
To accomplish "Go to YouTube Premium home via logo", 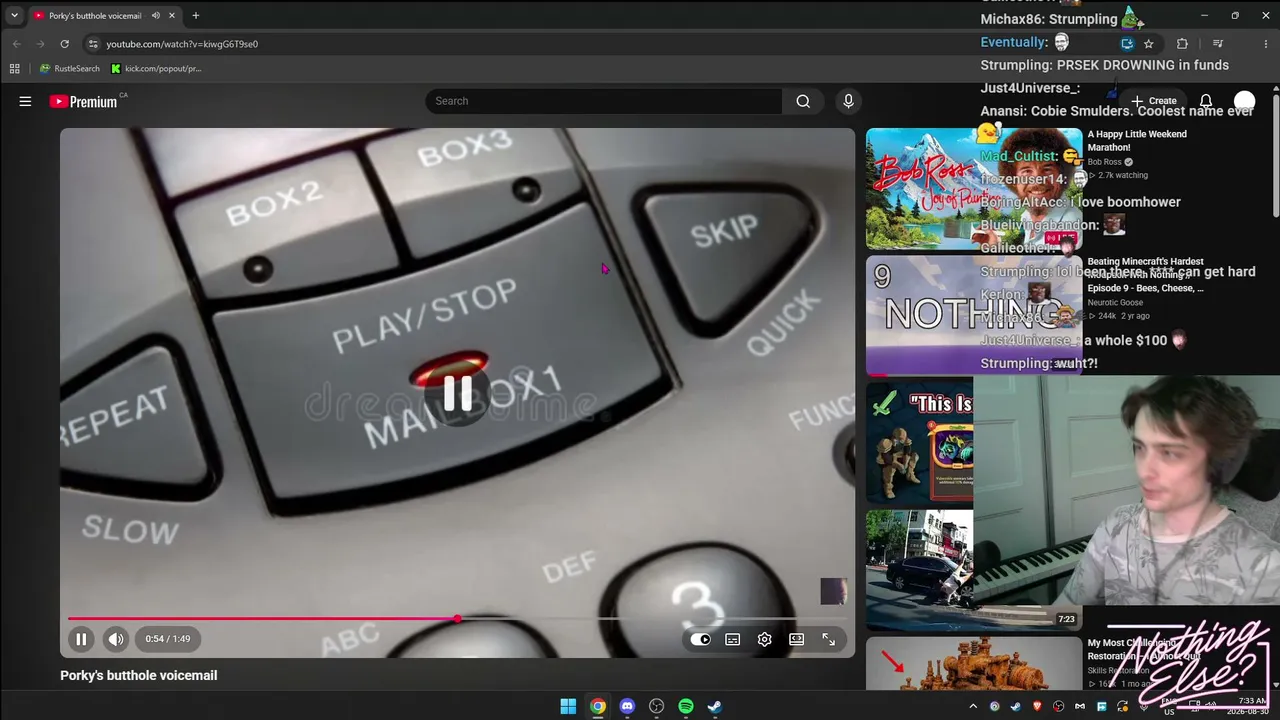I will [x=83, y=101].
